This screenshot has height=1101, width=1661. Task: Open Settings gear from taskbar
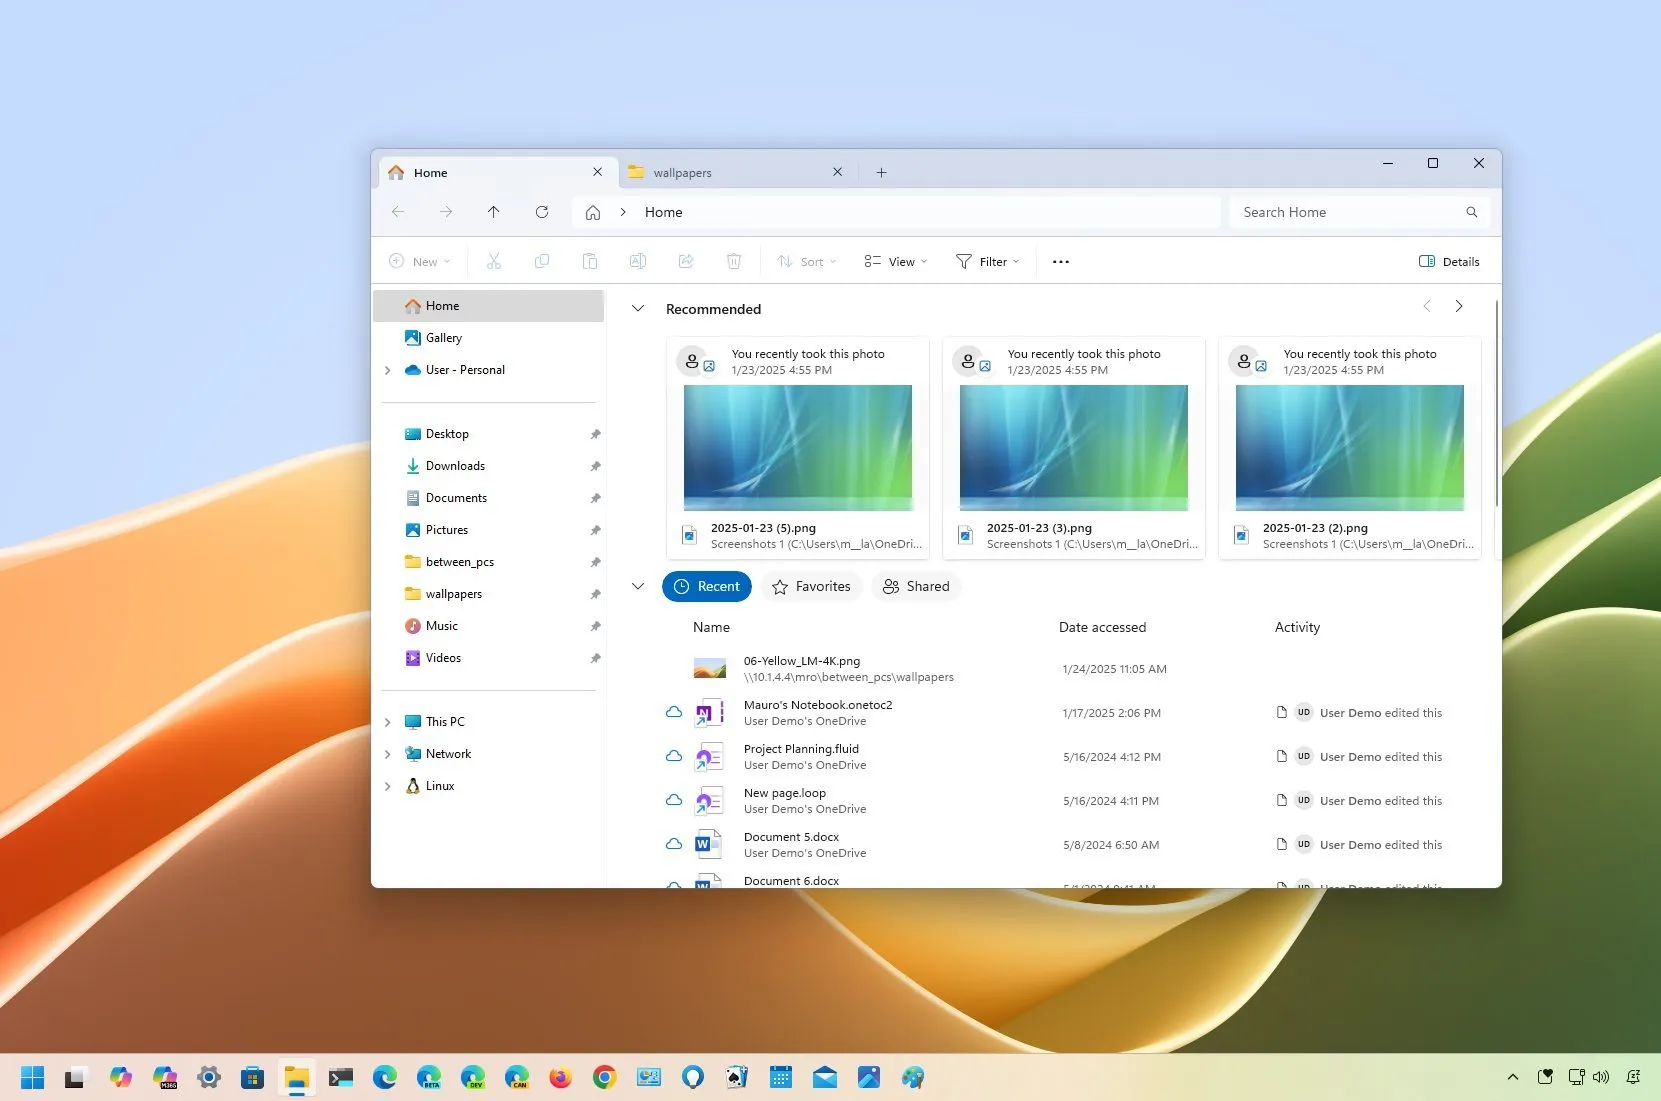click(x=209, y=1077)
